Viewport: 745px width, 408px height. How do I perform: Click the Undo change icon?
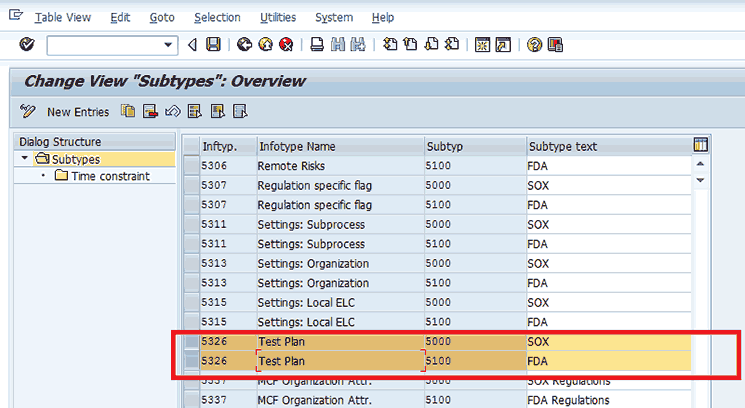pyautogui.click(x=172, y=111)
